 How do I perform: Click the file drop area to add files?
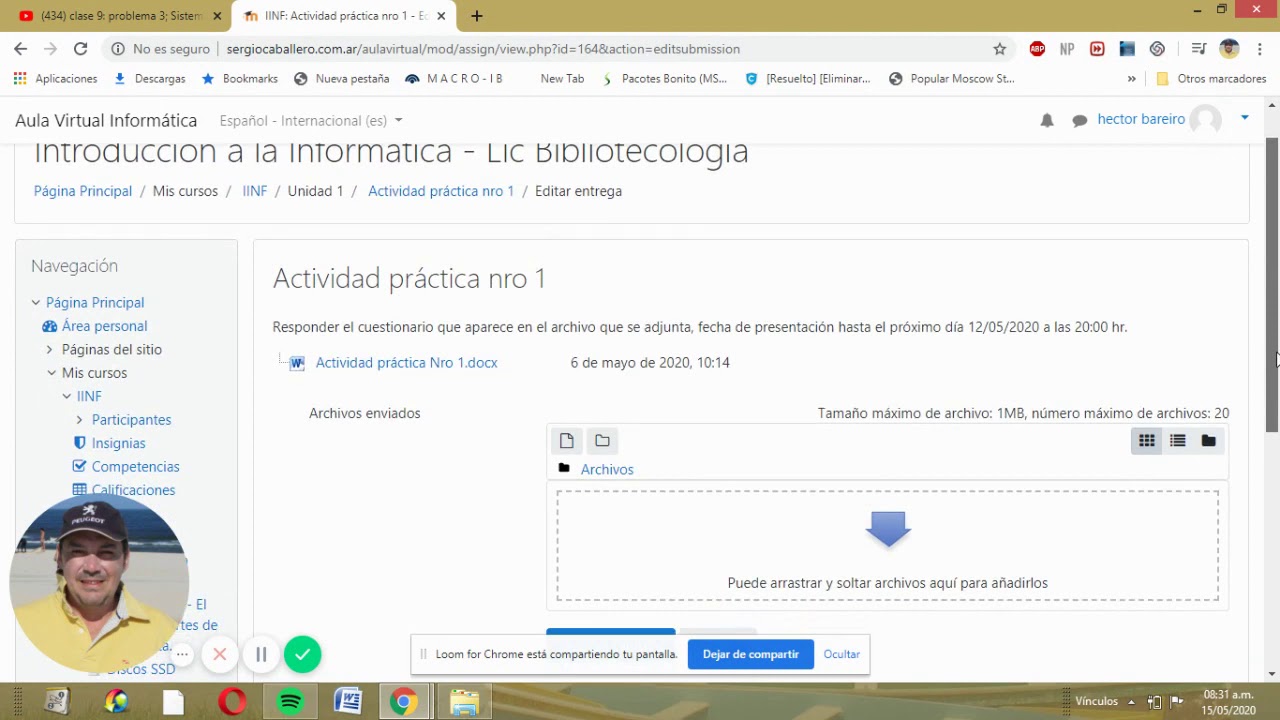[x=888, y=545]
